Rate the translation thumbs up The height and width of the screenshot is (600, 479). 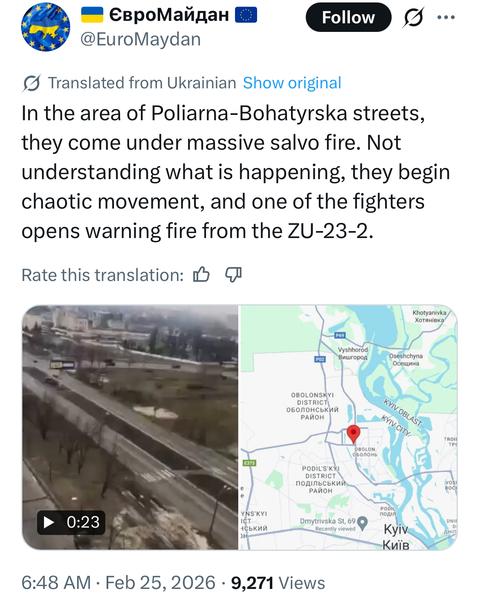pyautogui.click(x=201, y=275)
